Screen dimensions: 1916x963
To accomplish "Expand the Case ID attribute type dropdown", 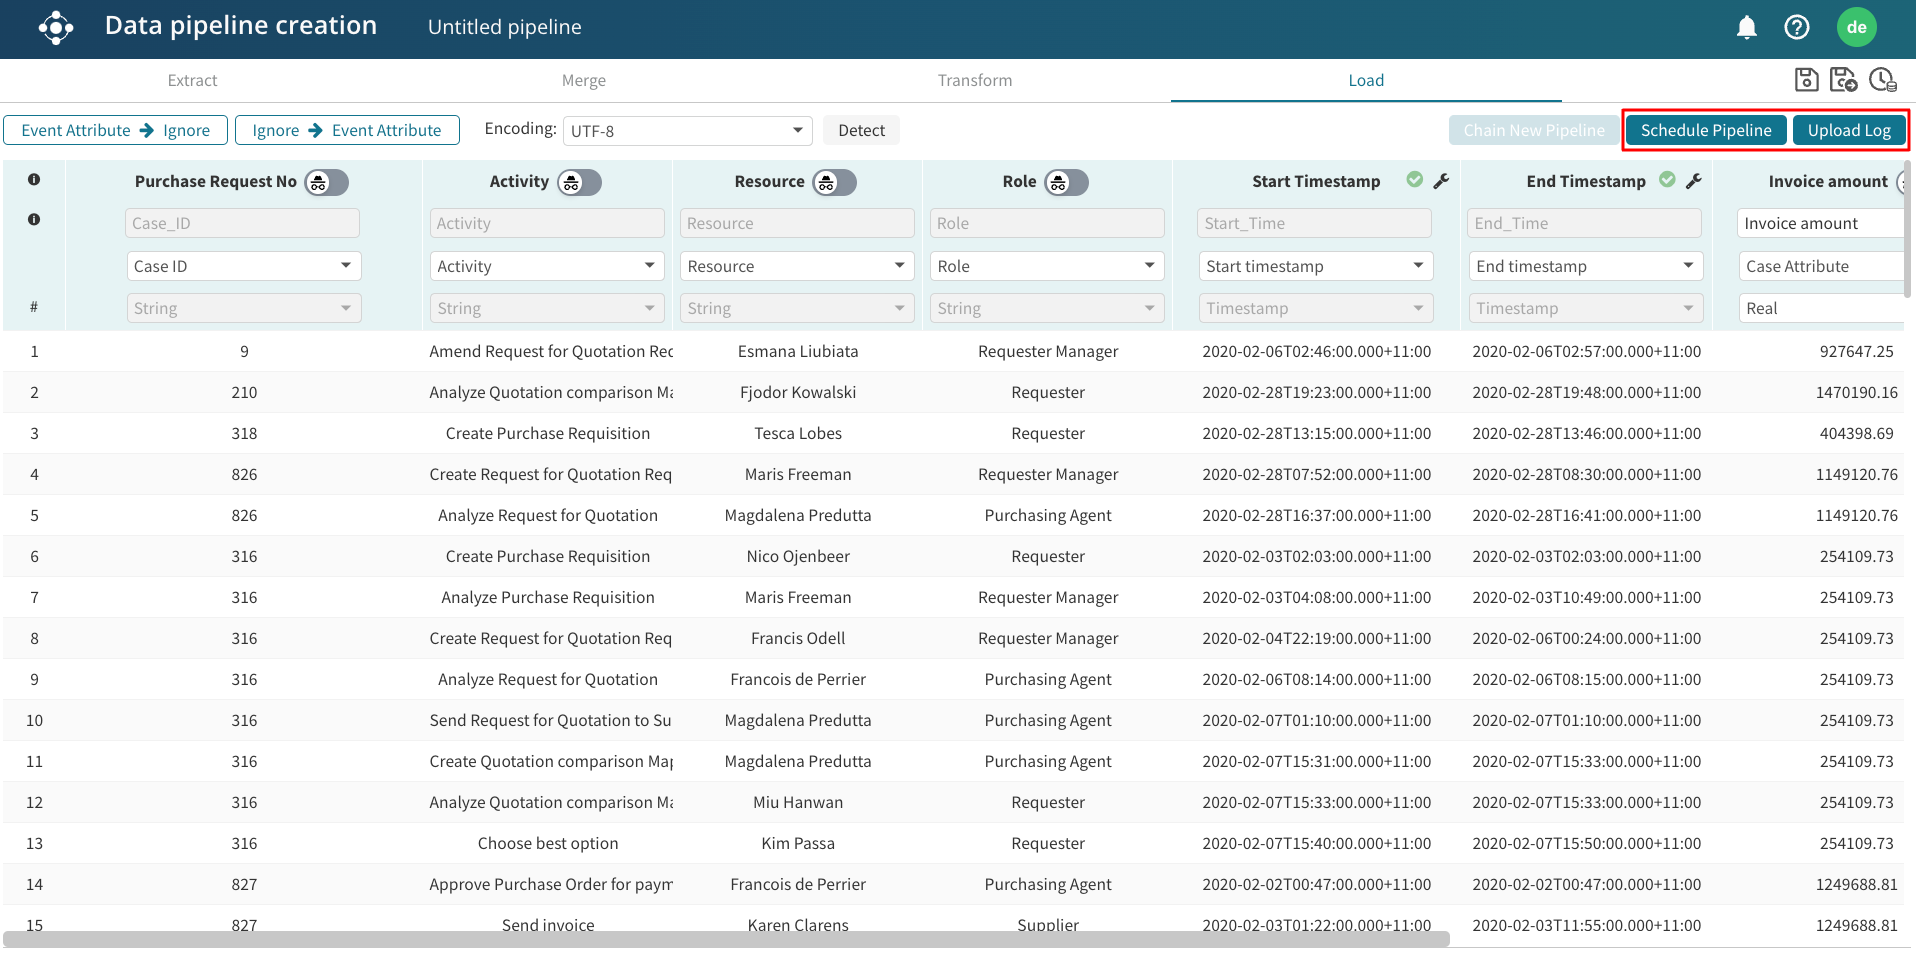I will pos(243,266).
